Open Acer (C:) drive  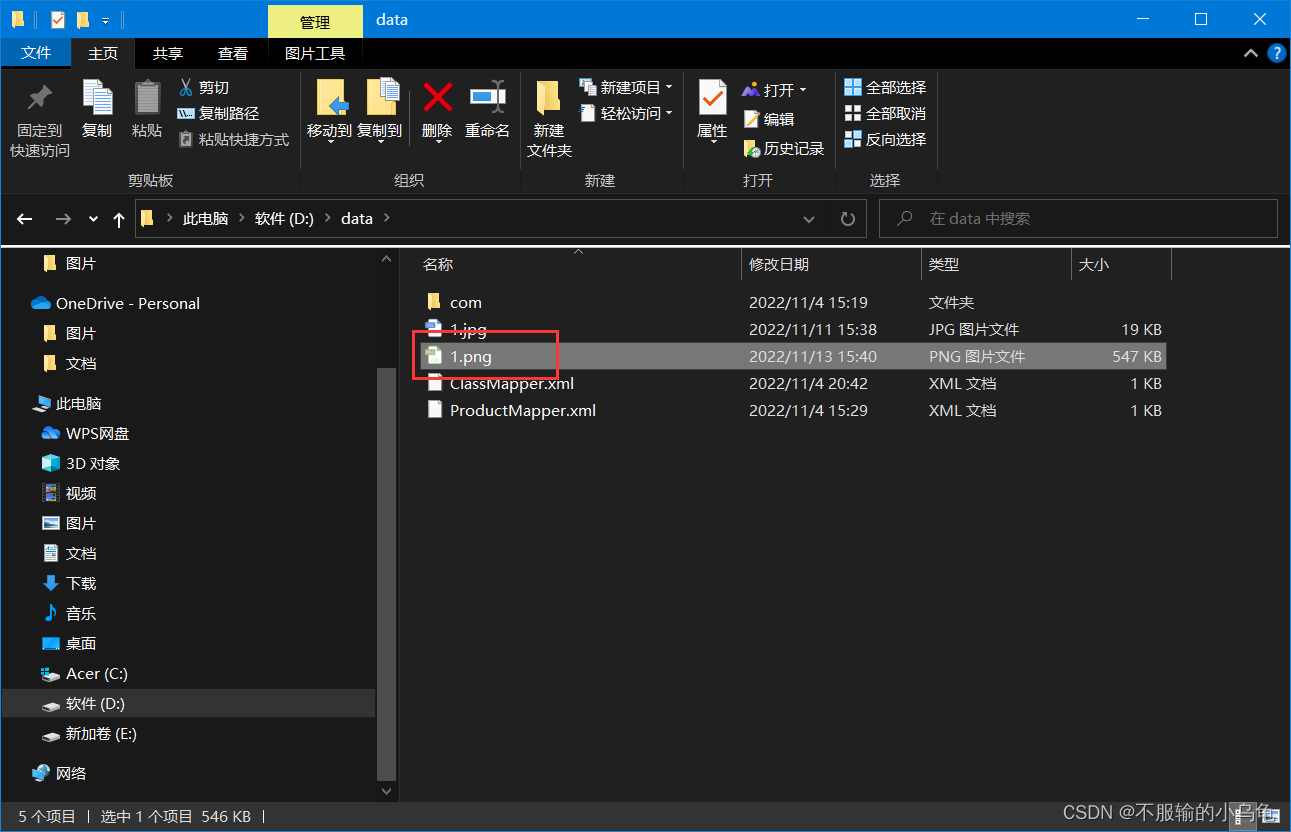pos(84,674)
